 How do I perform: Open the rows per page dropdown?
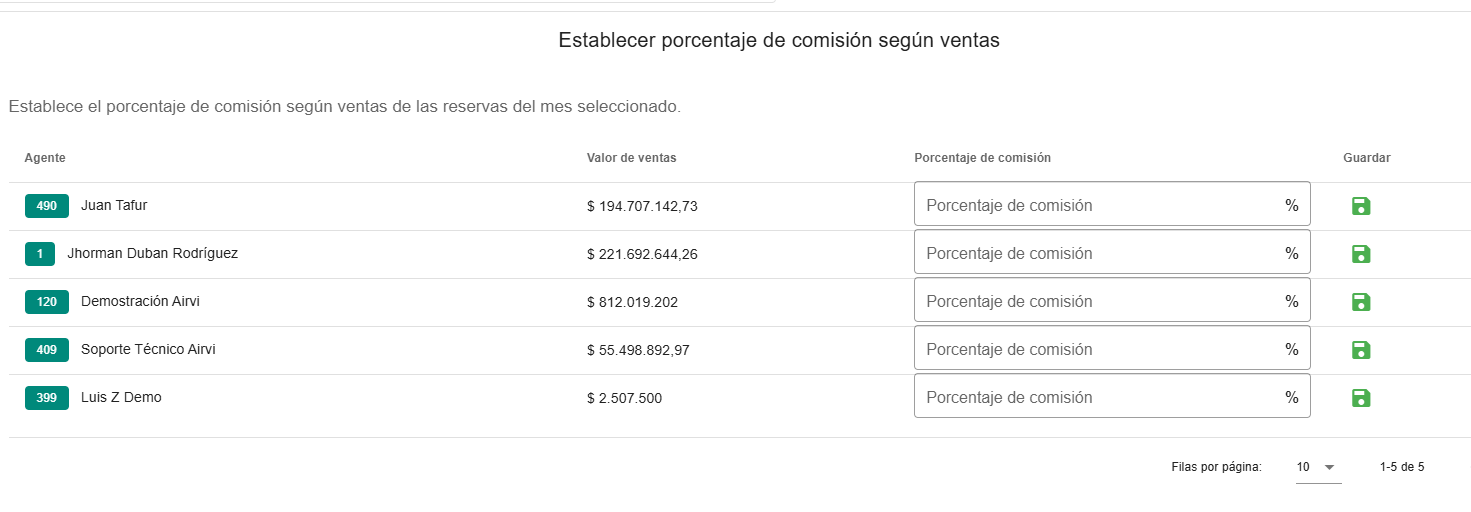point(1317,467)
